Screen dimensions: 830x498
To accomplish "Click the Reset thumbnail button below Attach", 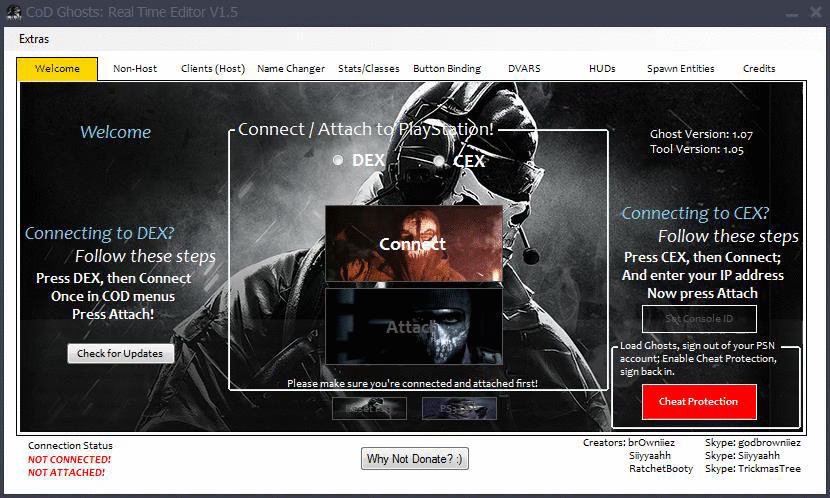I will click(369, 409).
